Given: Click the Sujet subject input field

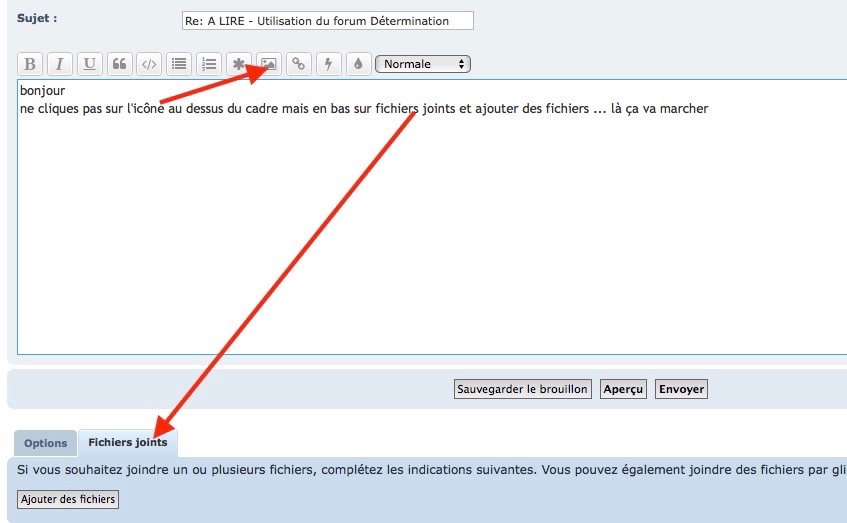Looking at the screenshot, I should pos(328,21).
